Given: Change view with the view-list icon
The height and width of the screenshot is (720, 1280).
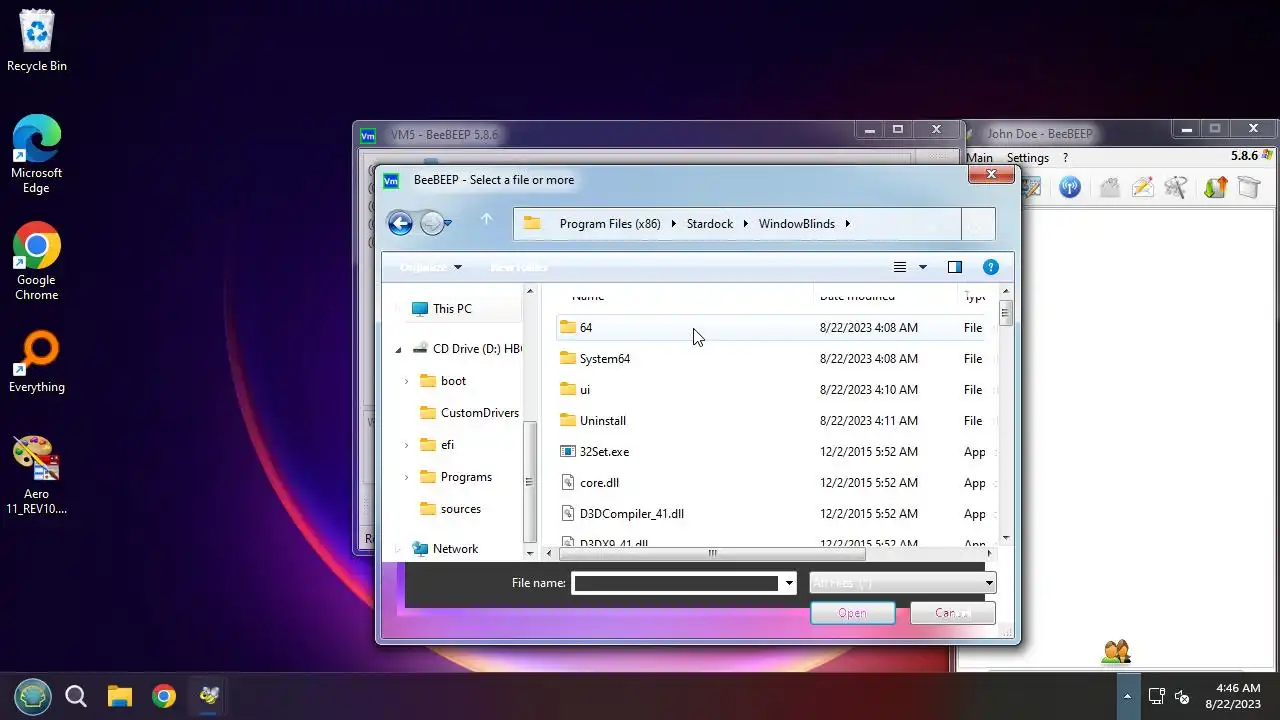Looking at the screenshot, I should point(900,267).
